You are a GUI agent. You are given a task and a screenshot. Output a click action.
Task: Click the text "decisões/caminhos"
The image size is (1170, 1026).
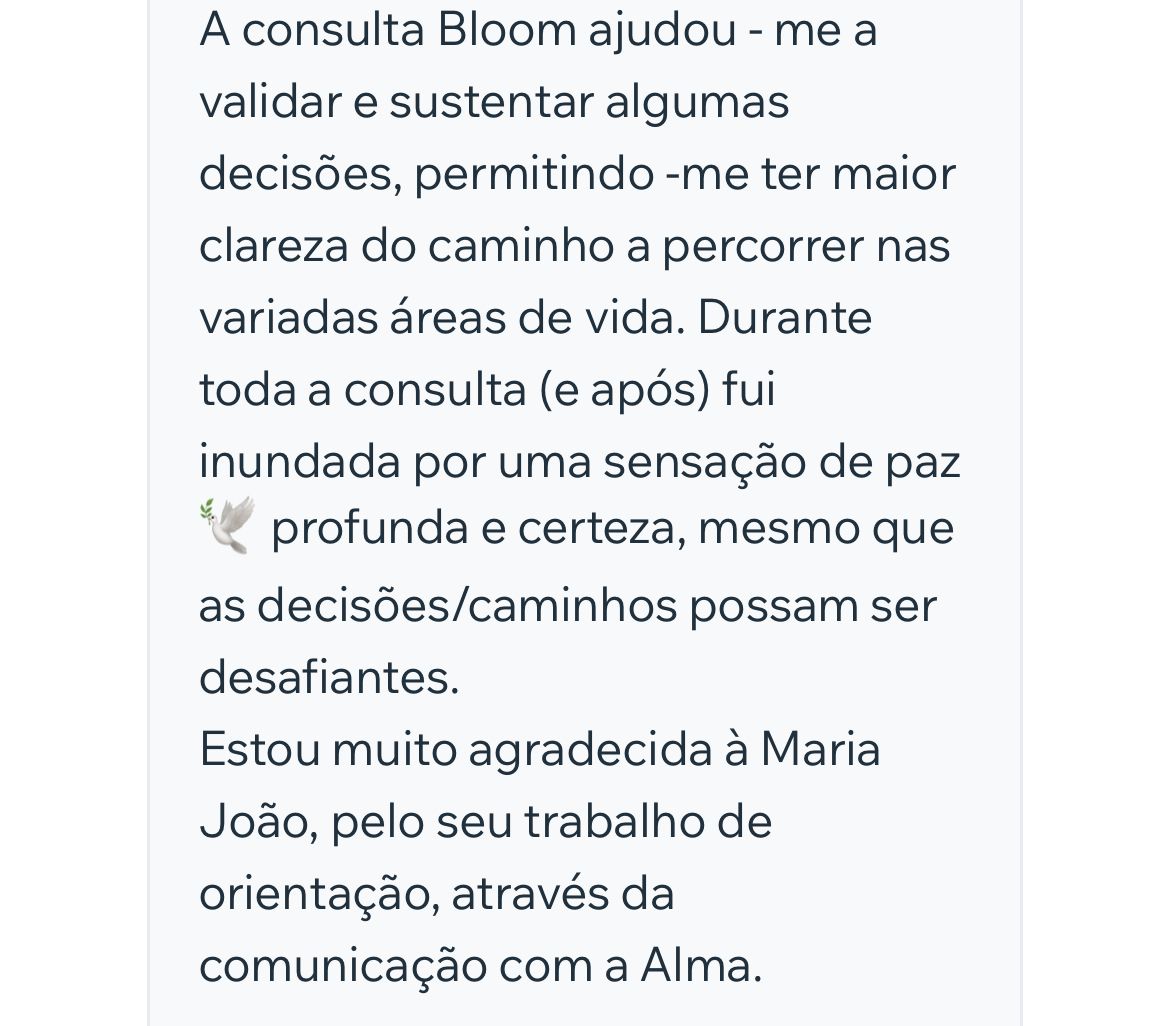tap(466, 605)
